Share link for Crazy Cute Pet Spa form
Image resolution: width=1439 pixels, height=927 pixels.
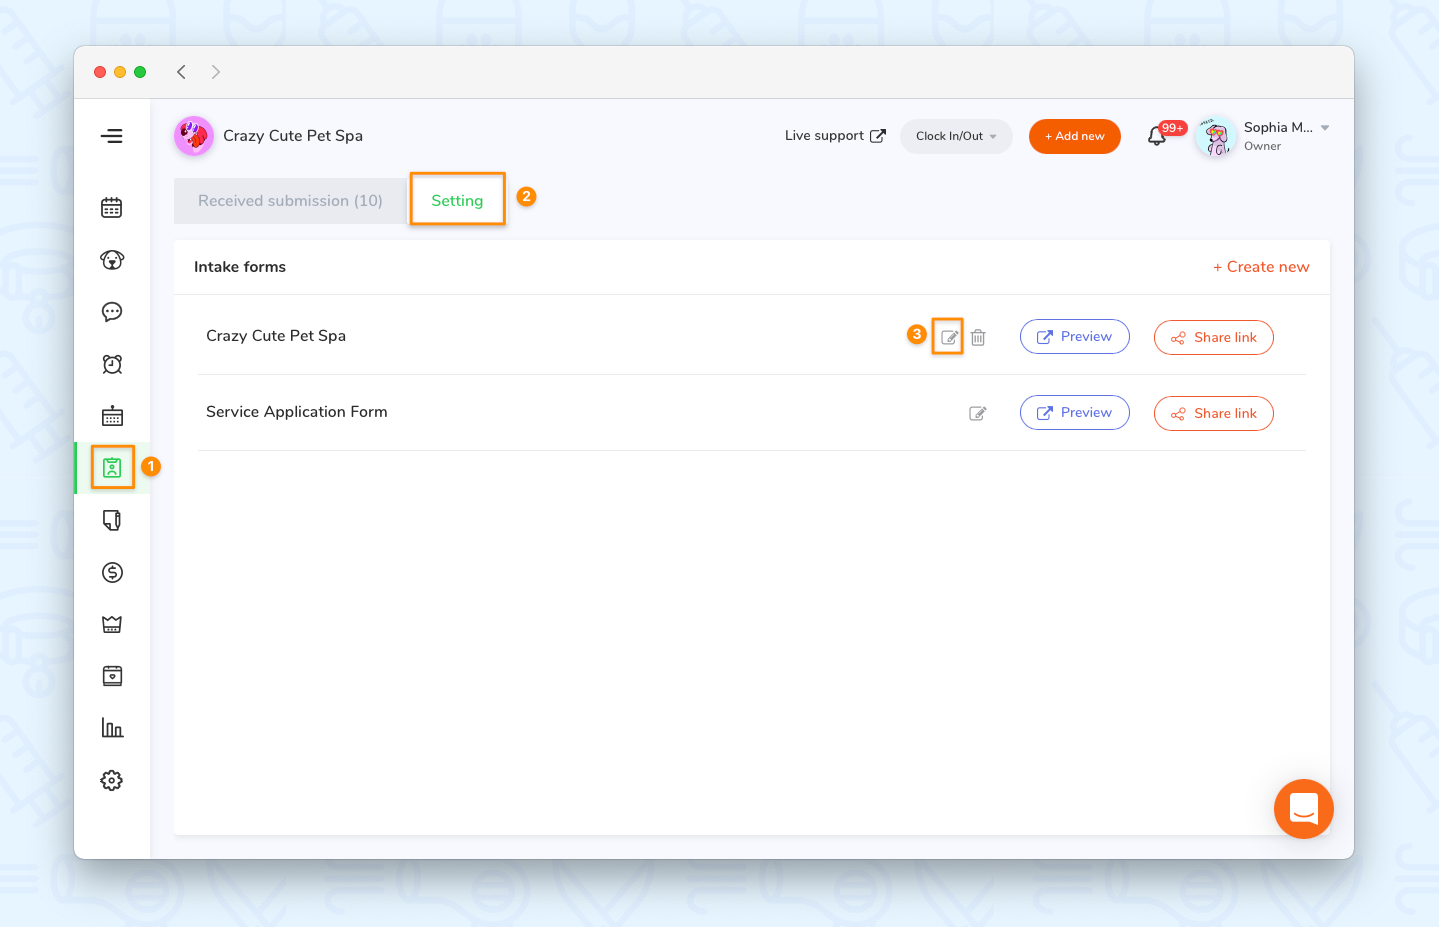1214,338
